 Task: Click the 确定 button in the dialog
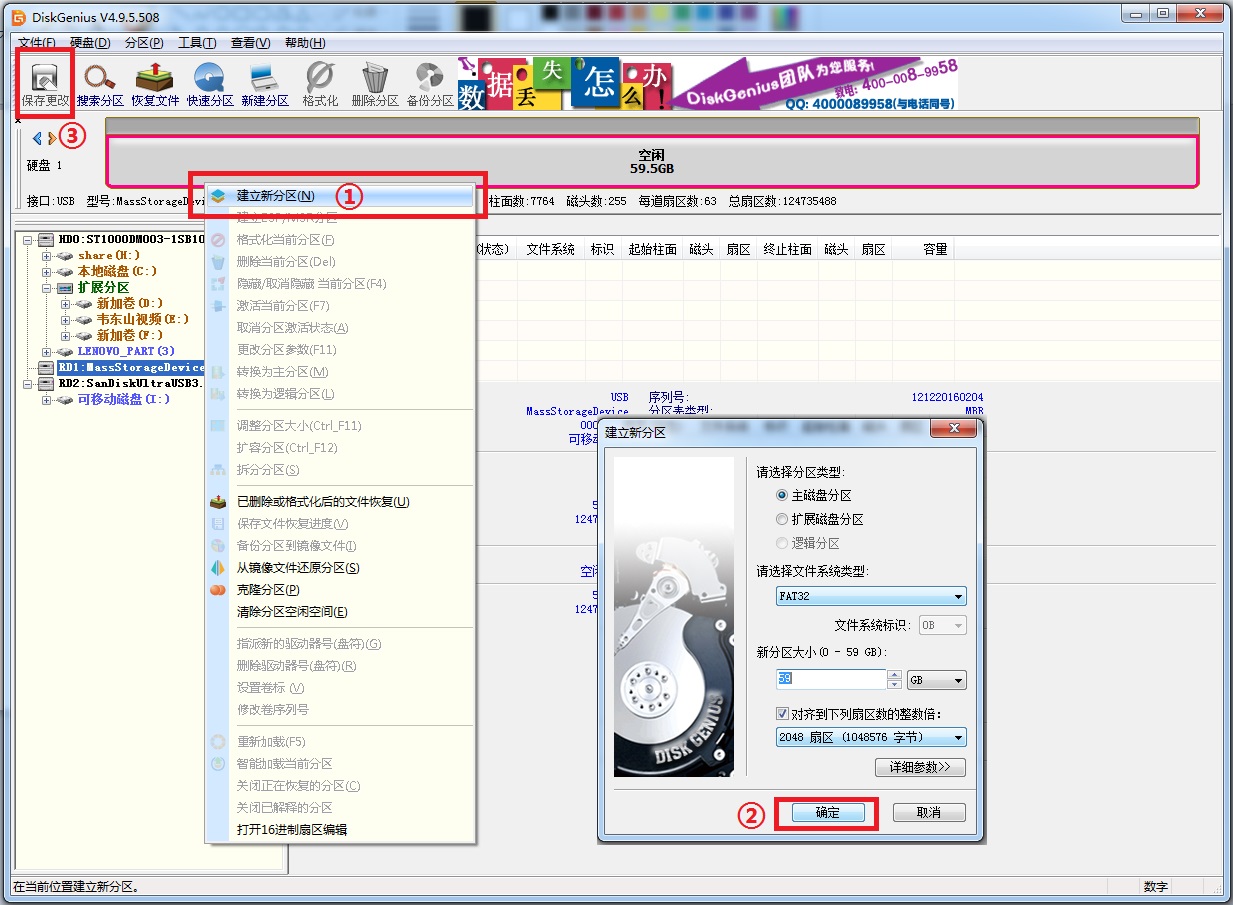(x=828, y=813)
